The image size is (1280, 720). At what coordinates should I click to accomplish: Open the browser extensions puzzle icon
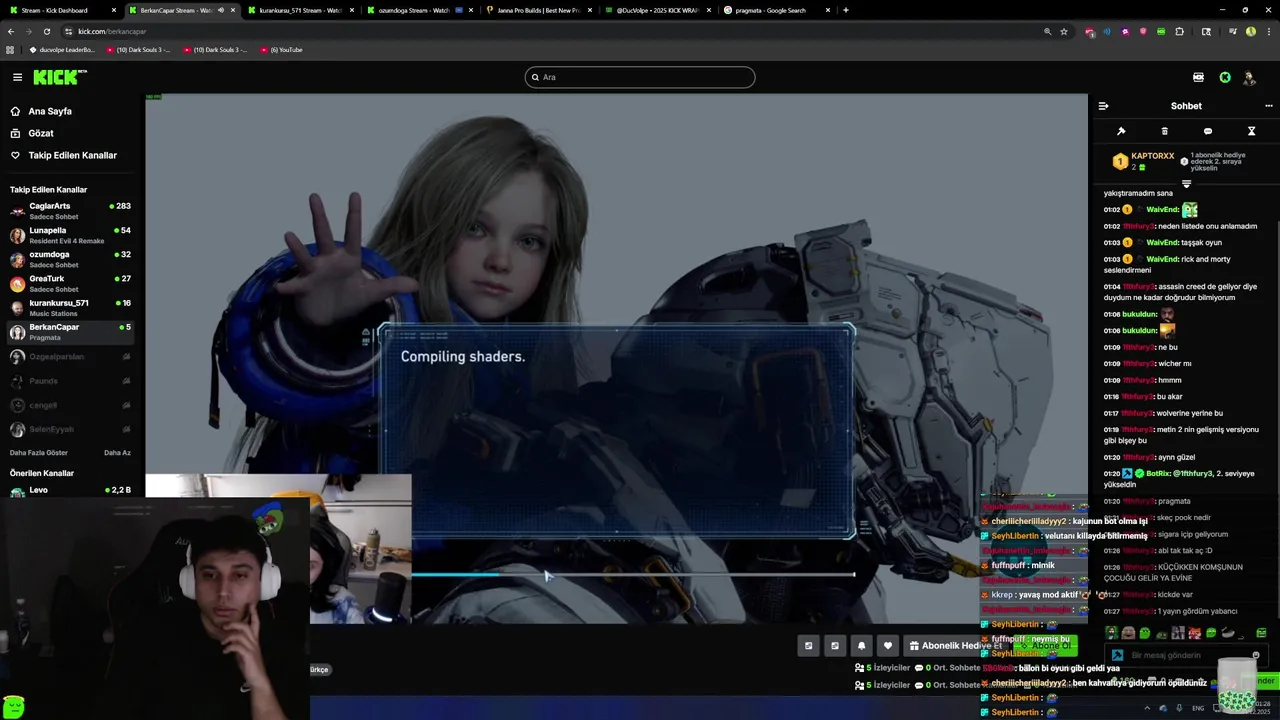1179,31
